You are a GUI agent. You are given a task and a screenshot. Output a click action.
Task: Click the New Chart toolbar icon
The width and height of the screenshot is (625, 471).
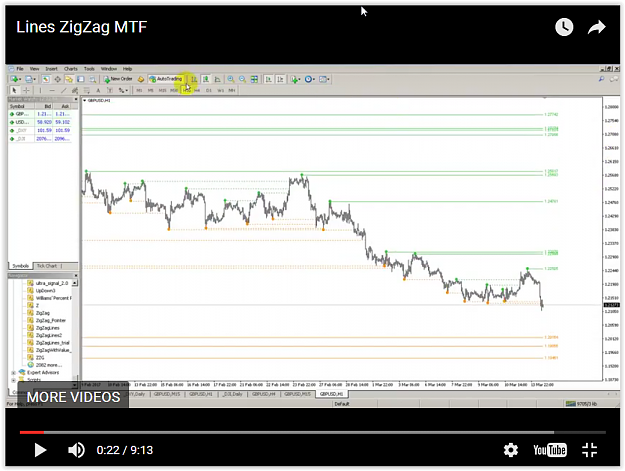[14, 79]
